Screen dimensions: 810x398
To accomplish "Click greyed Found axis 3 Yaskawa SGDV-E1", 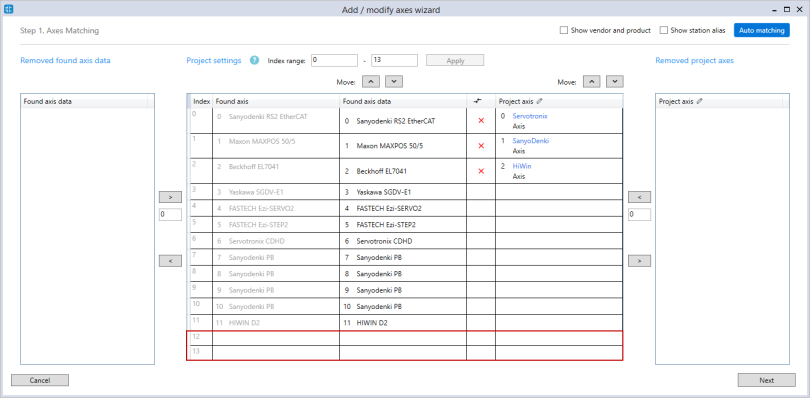I will pyautogui.click(x=276, y=192).
